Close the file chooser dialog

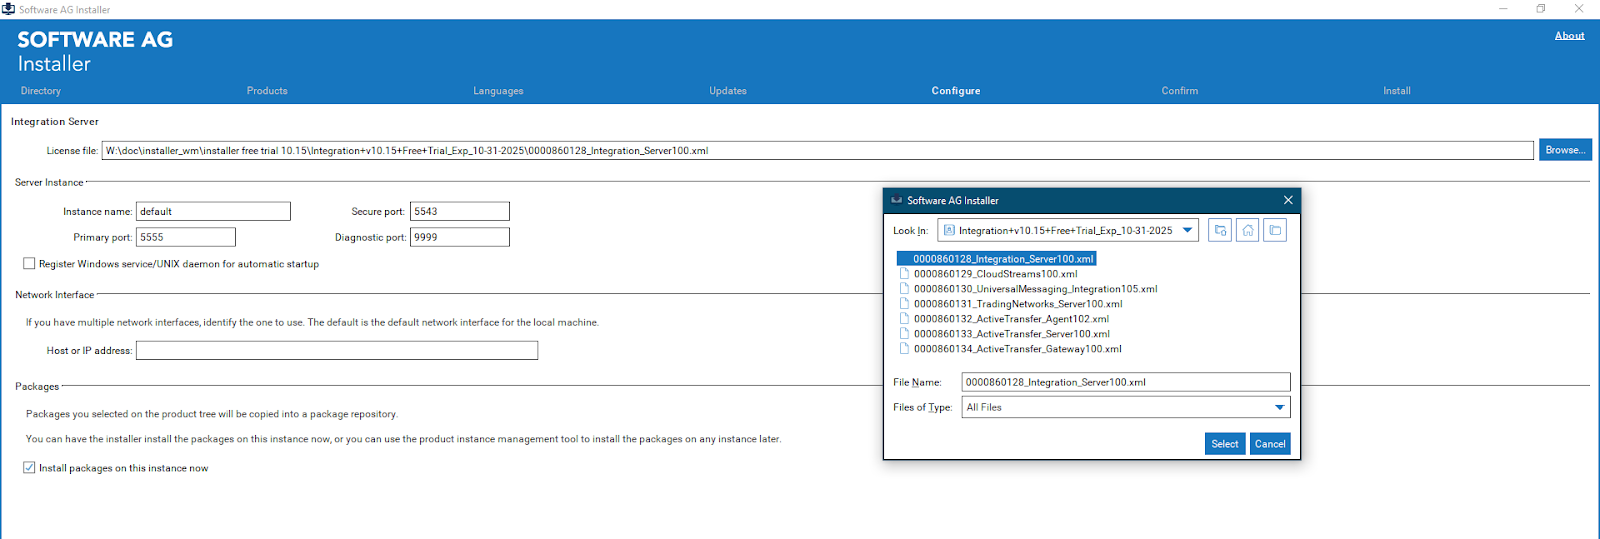[1288, 200]
